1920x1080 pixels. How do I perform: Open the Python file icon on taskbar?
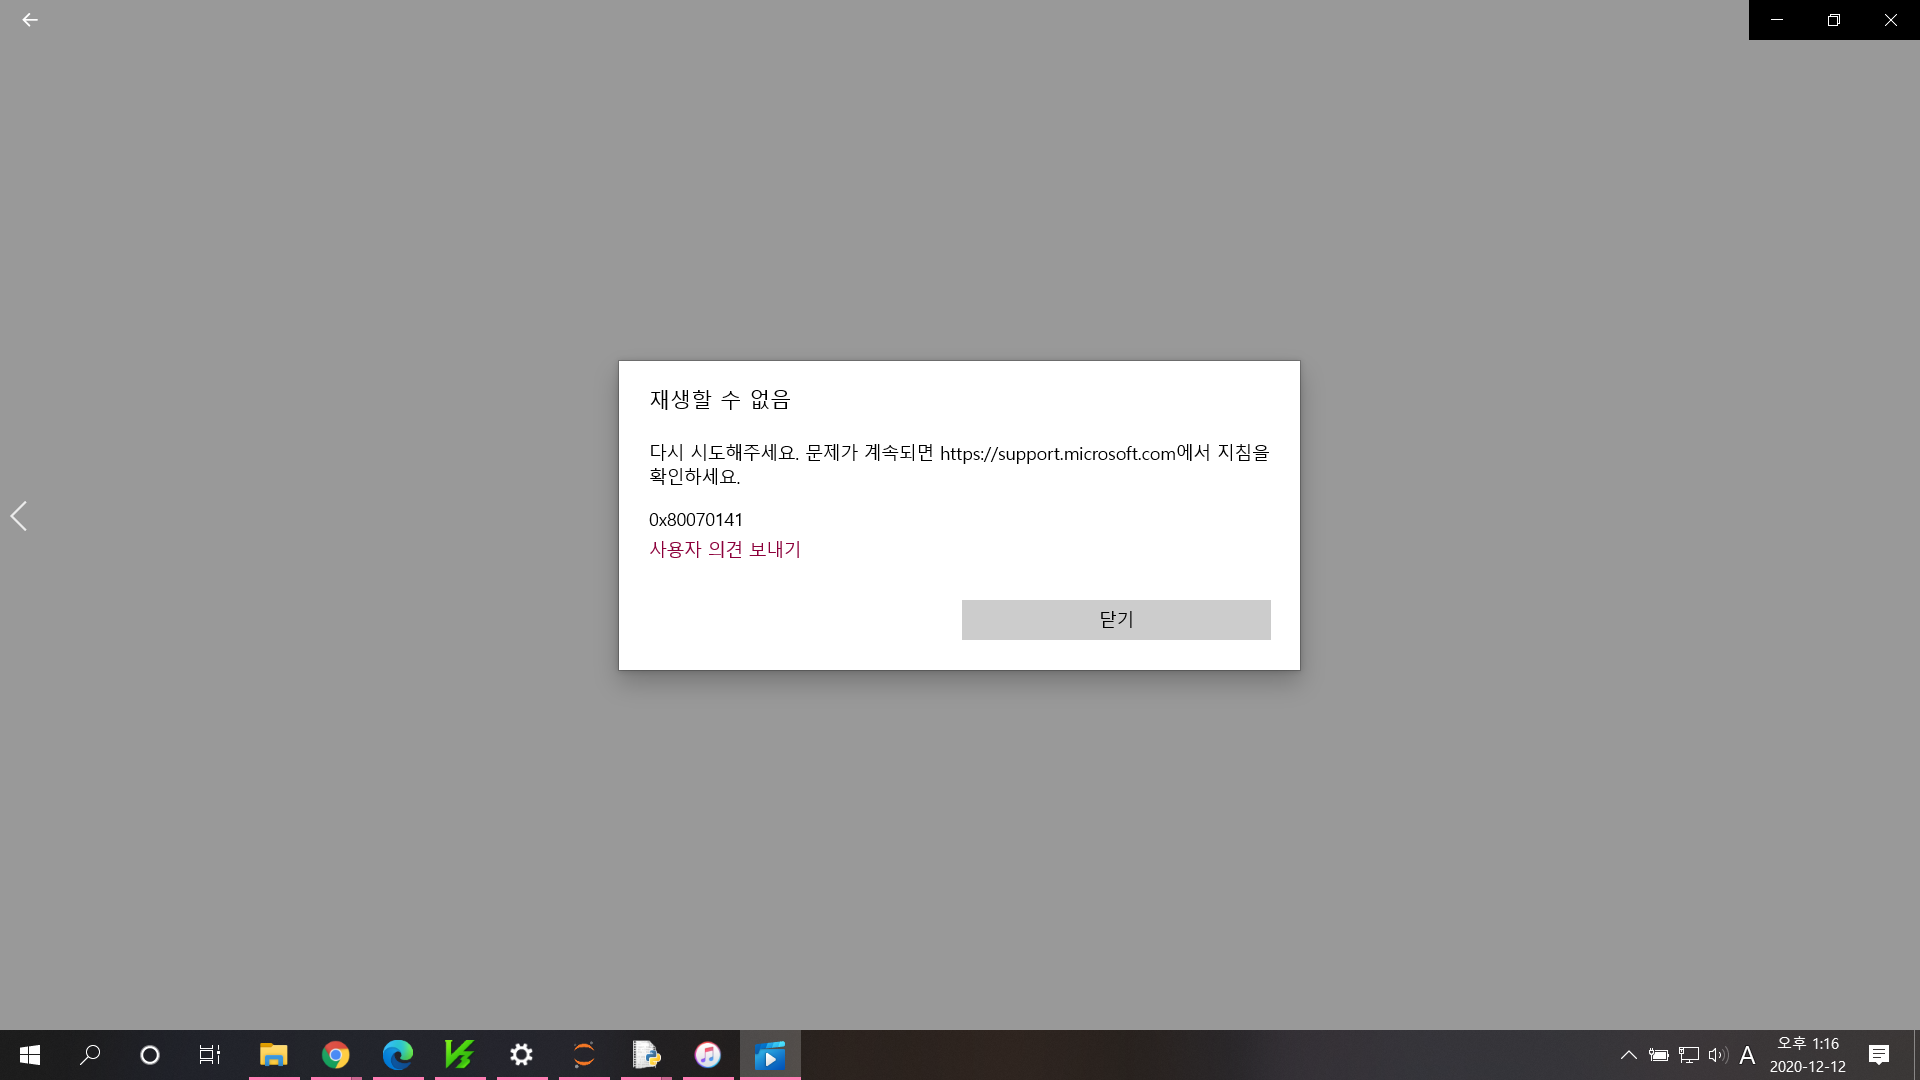click(646, 1055)
